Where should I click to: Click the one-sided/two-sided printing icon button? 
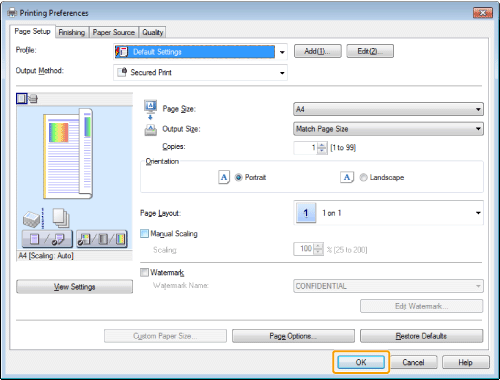[x=47, y=239]
